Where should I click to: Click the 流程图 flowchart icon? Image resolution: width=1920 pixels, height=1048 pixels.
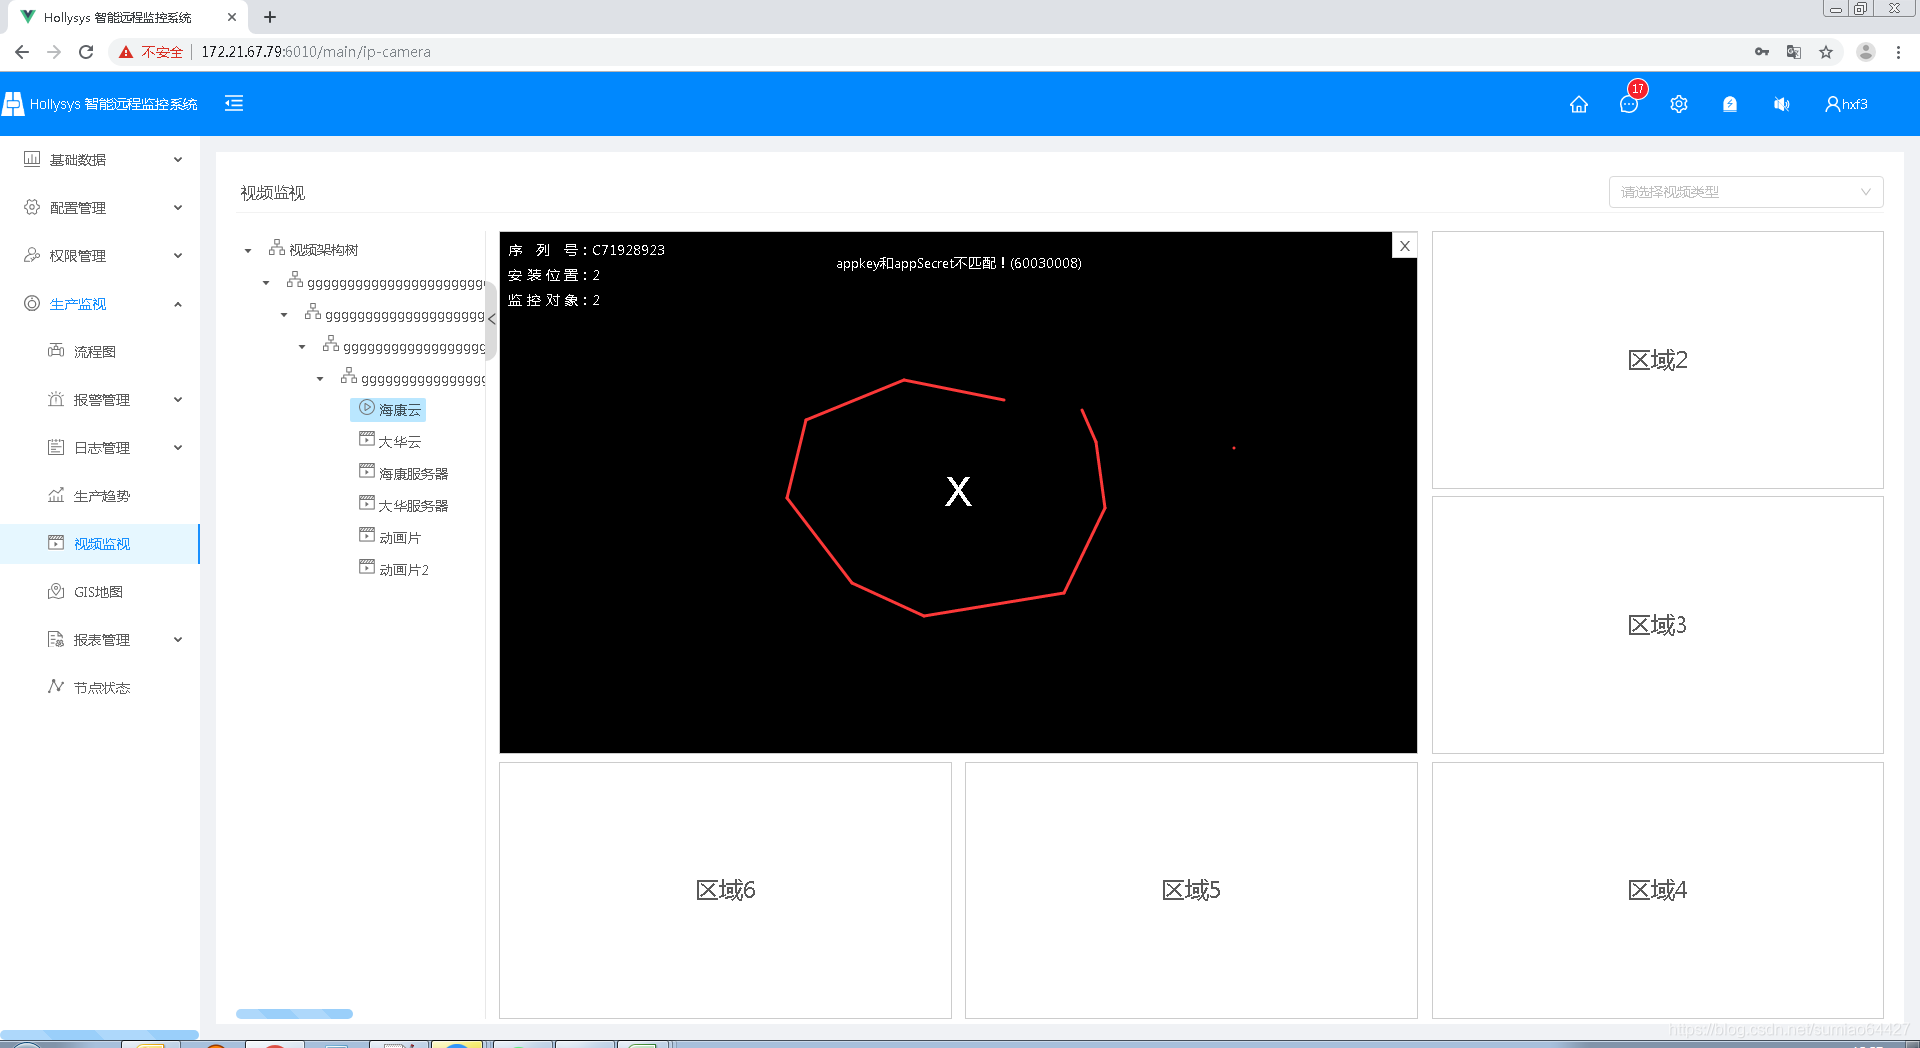pos(56,351)
